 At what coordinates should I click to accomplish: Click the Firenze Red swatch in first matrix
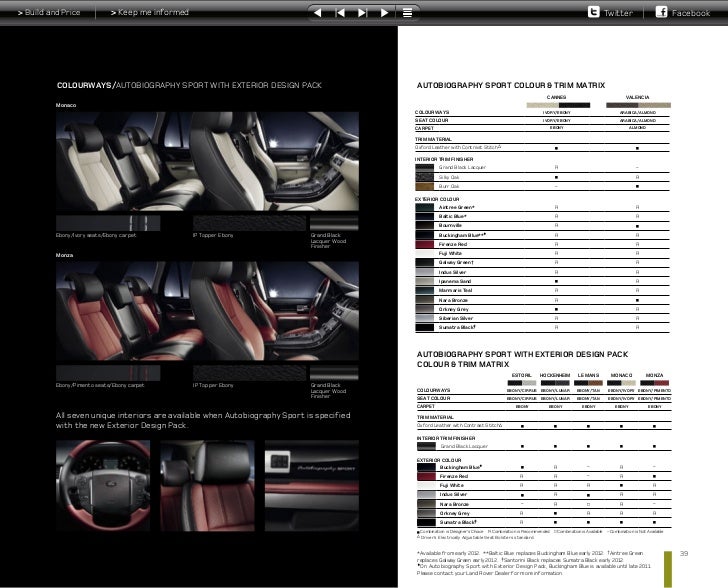[x=424, y=244]
